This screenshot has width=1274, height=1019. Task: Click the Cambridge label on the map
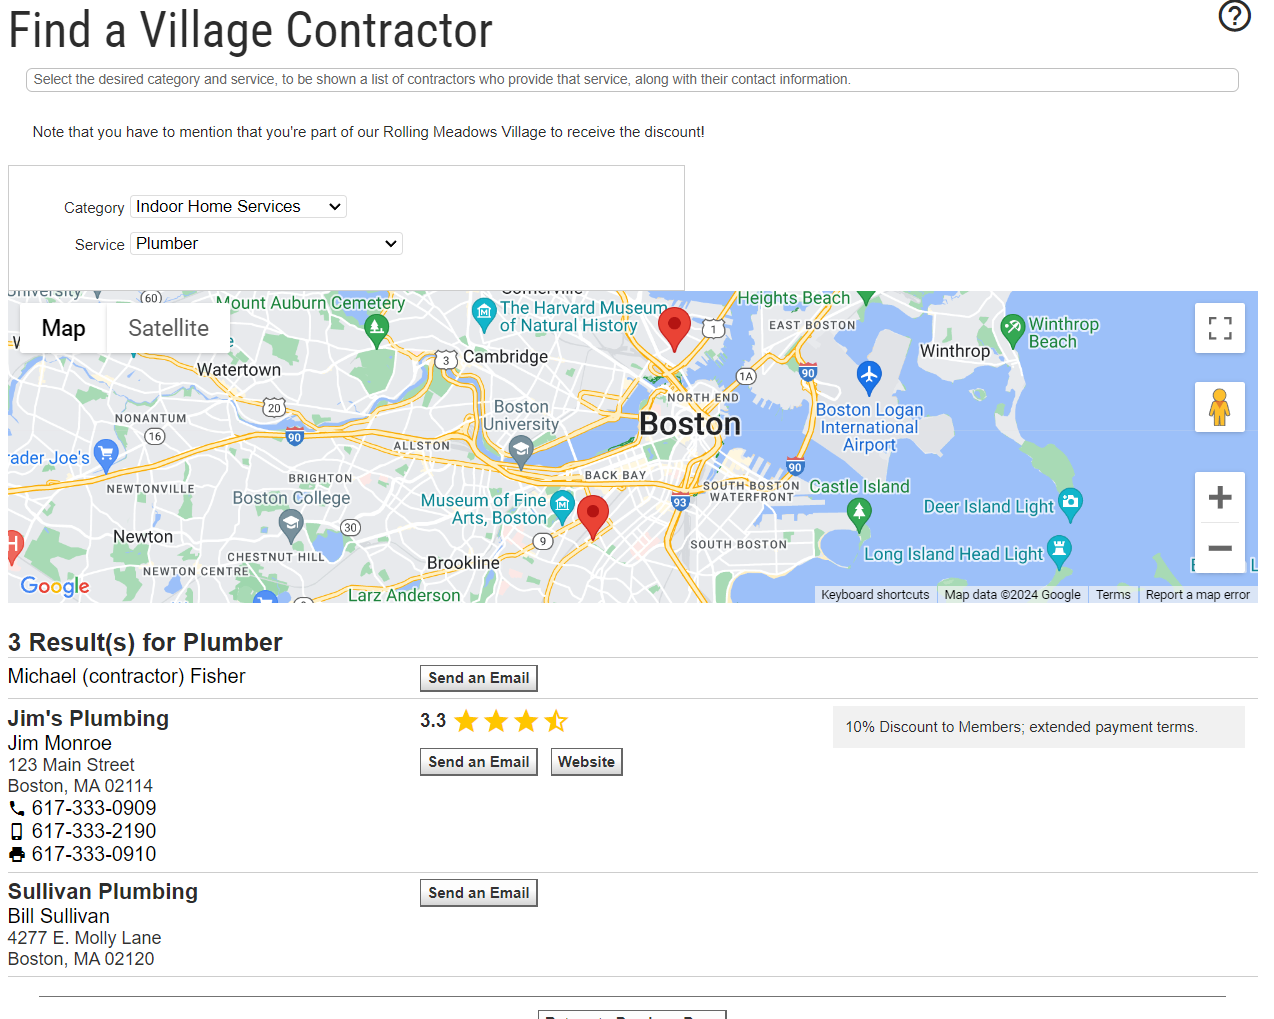(x=505, y=357)
